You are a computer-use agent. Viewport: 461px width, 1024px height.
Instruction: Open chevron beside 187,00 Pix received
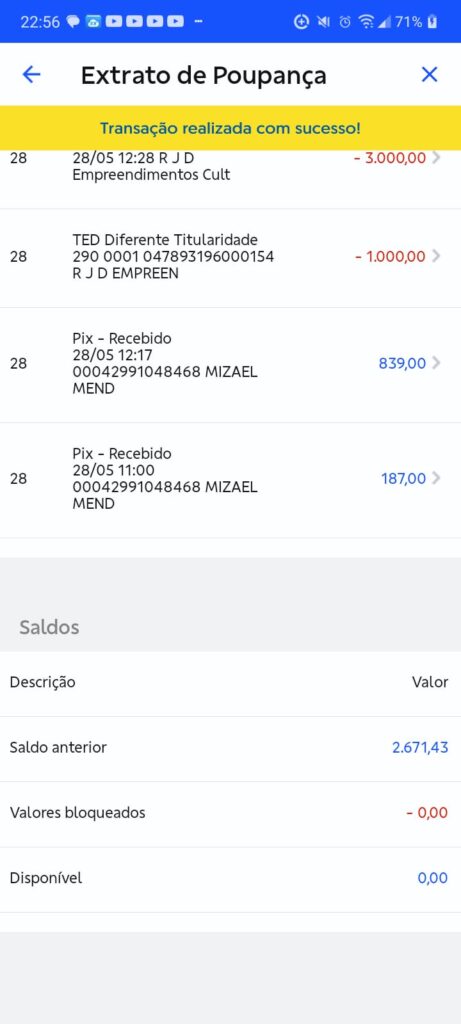pyautogui.click(x=436, y=479)
